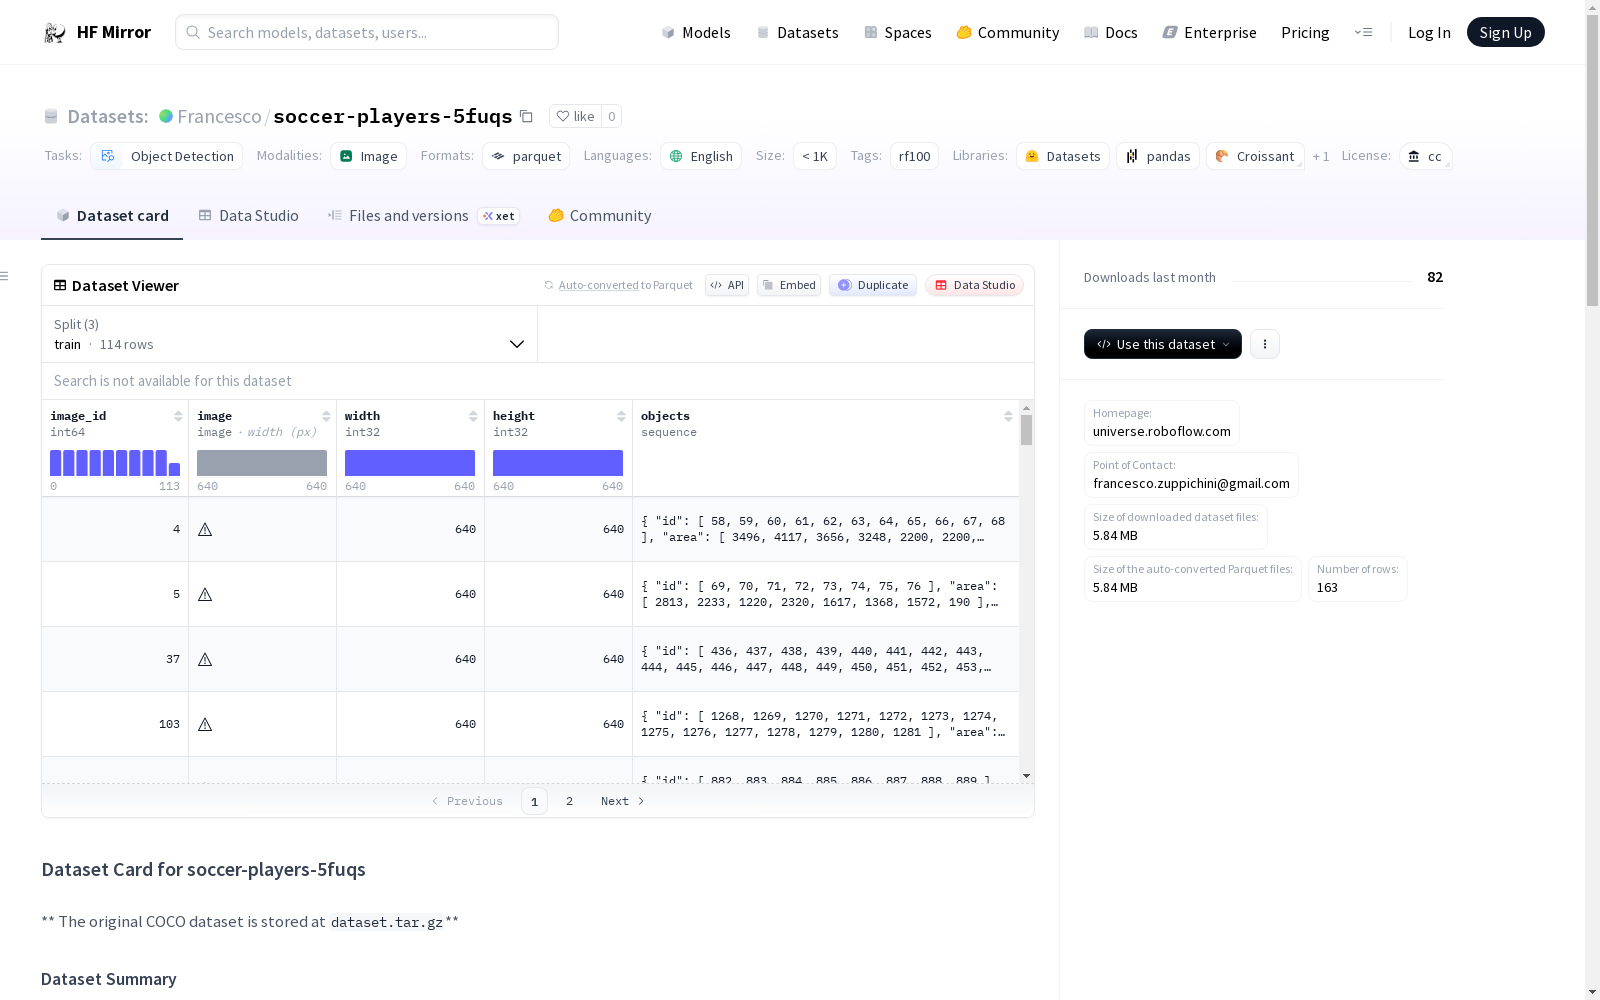Click the Log In link
This screenshot has height=1000, width=1600.
click(1429, 32)
